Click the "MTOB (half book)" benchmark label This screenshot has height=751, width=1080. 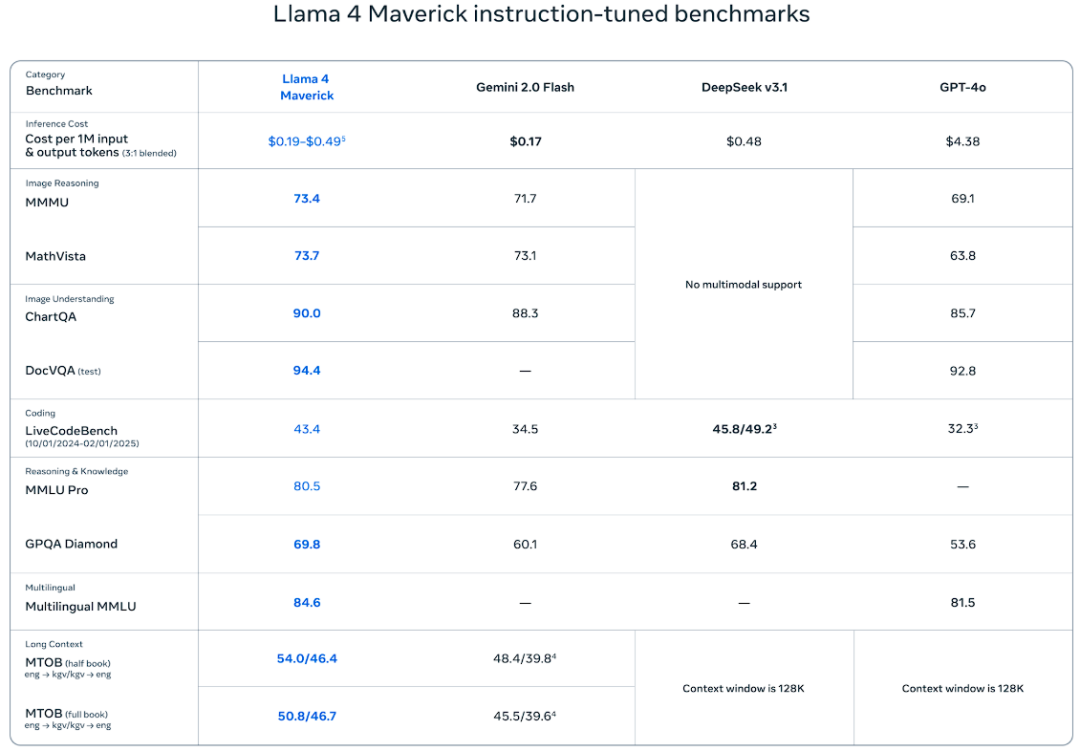tap(68, 663)
